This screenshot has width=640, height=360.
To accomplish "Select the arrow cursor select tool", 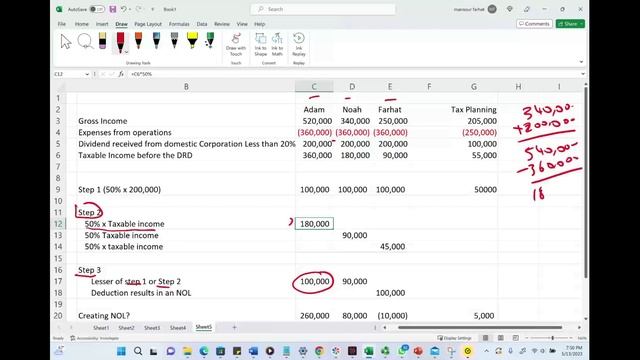I will pyautogui.click(x=66, y=42).
